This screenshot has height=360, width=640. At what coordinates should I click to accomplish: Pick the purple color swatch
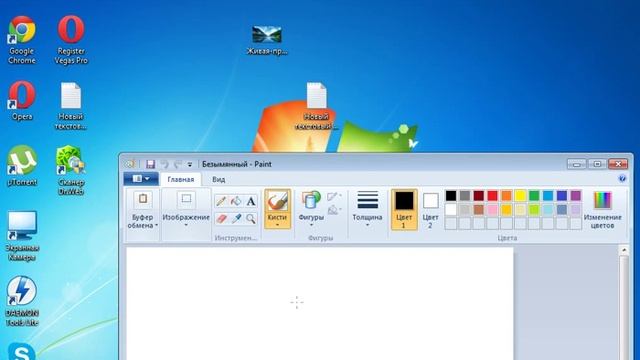point(576,196)
